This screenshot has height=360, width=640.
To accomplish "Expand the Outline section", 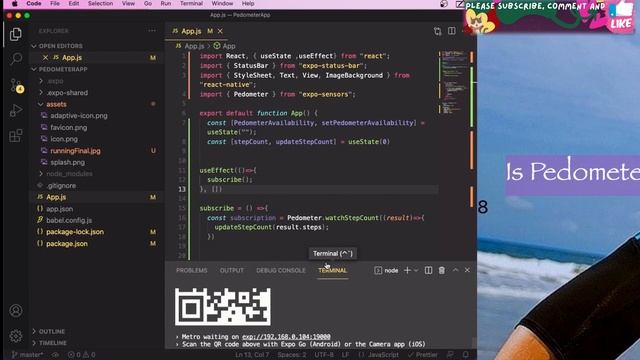I will (52, 331).
